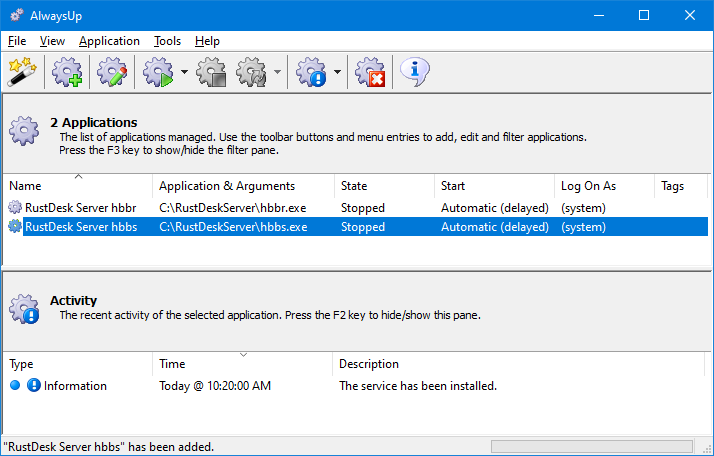Click (system) logon in hbbr row

point(583,208)
